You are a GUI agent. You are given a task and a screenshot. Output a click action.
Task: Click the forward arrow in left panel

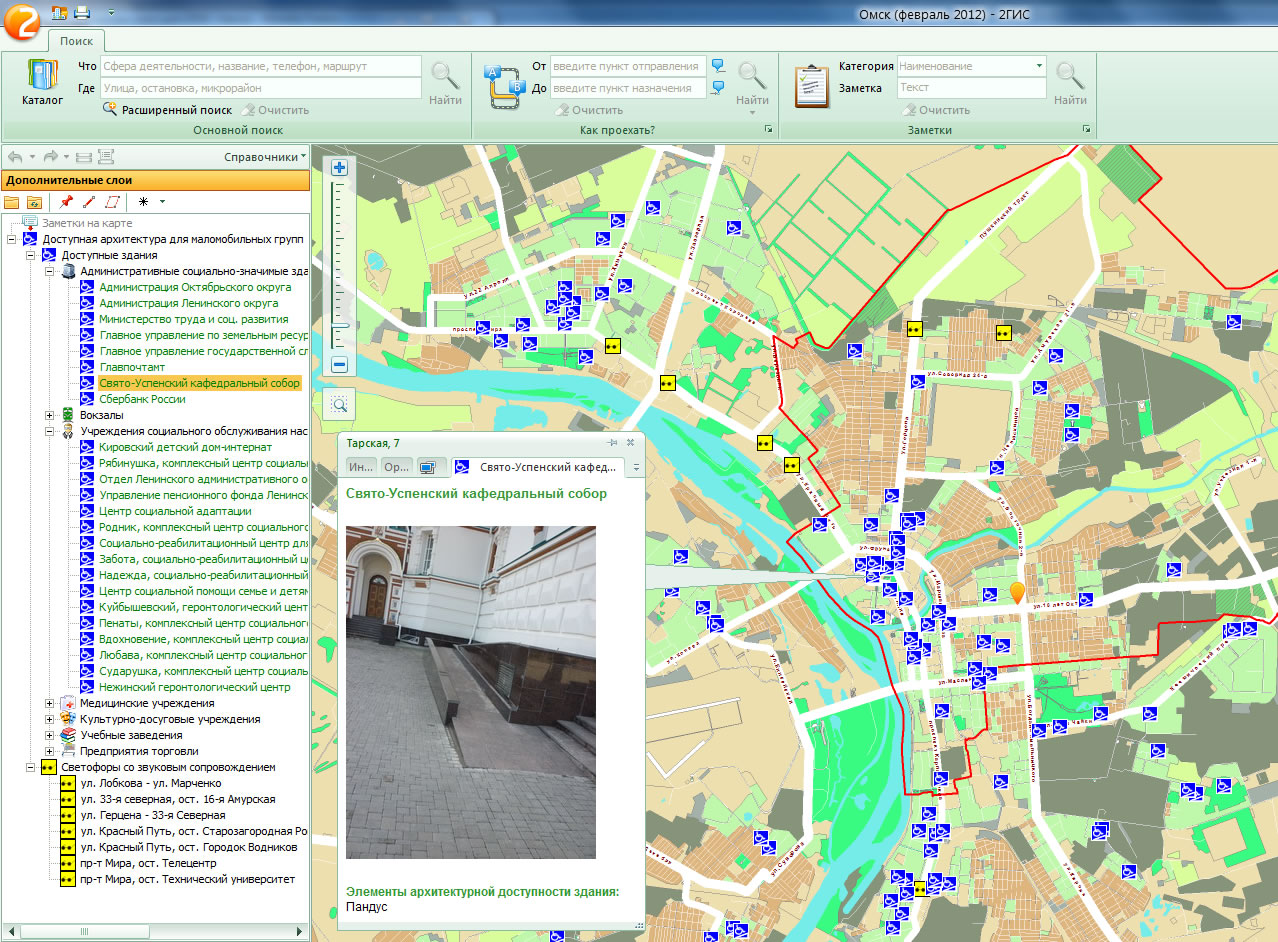click(50, 157)
